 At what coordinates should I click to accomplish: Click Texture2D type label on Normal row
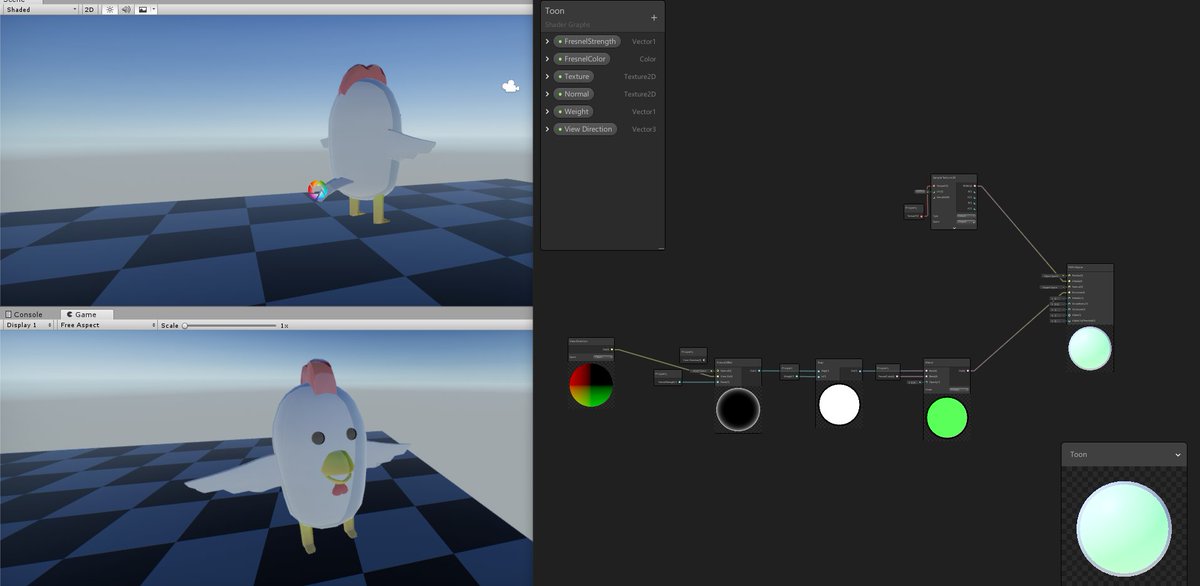640,94
